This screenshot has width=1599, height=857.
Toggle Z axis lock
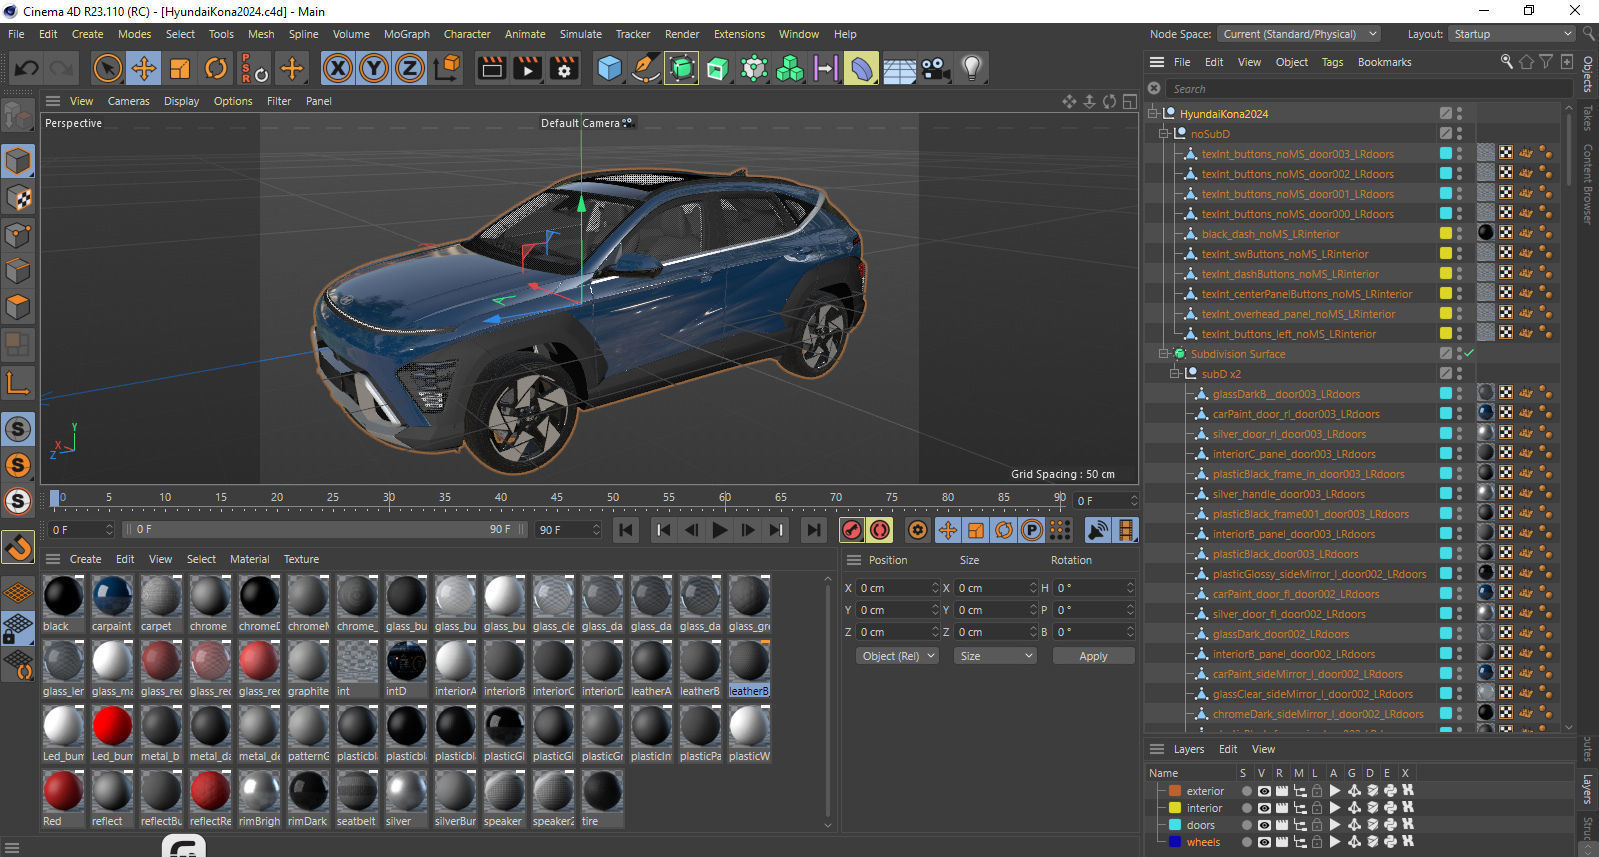(x=410, y=68)
